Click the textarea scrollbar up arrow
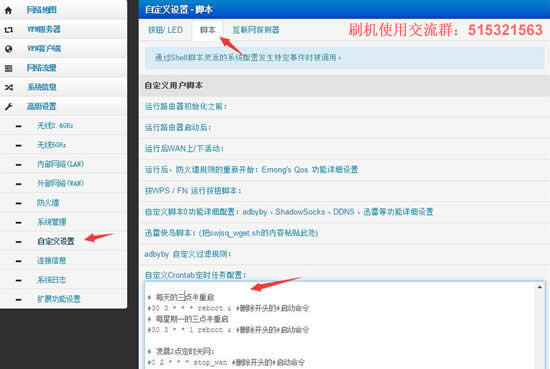Screen dimensions: 550x369 [x=540, y=287]
